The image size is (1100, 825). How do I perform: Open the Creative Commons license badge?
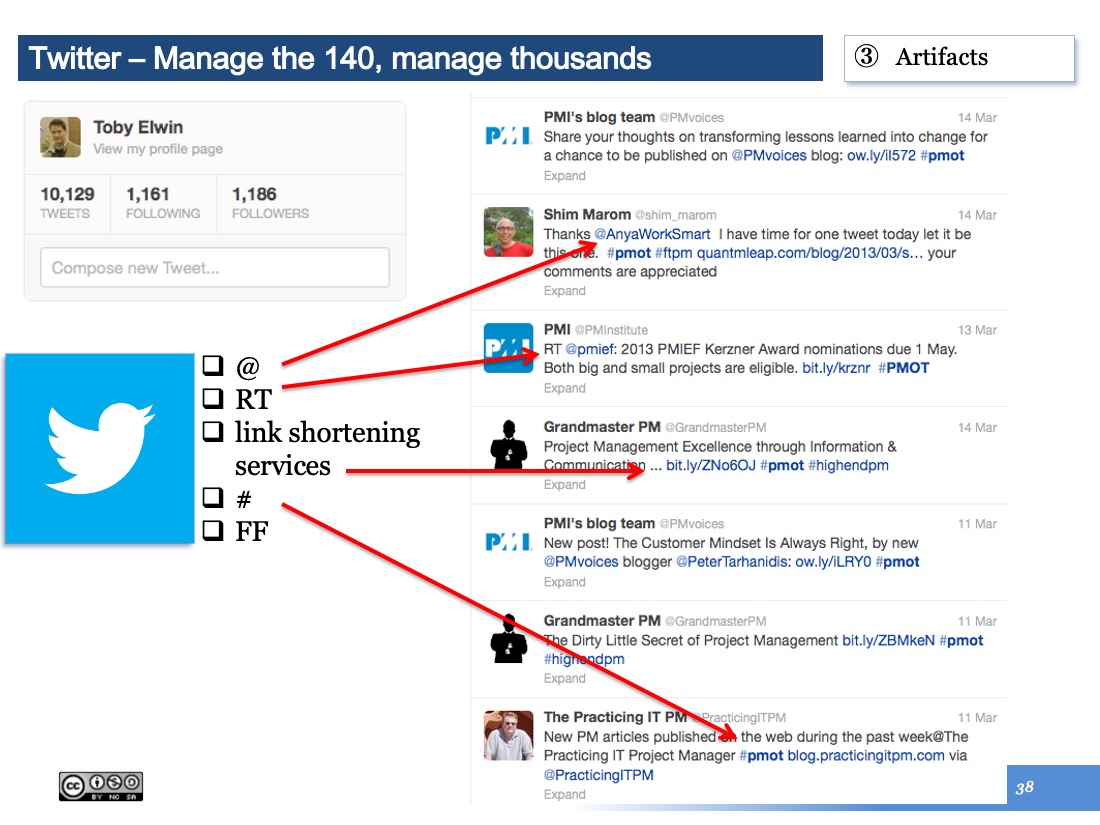[101, 786]
